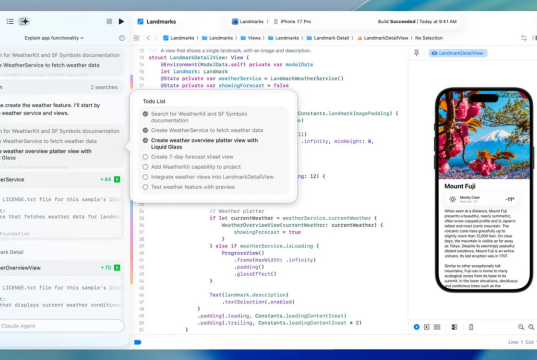Image resolution: width=537 pixels, height=360 pixels.
Task: Pin the preview with the pin icon
Action: point(417,53)
